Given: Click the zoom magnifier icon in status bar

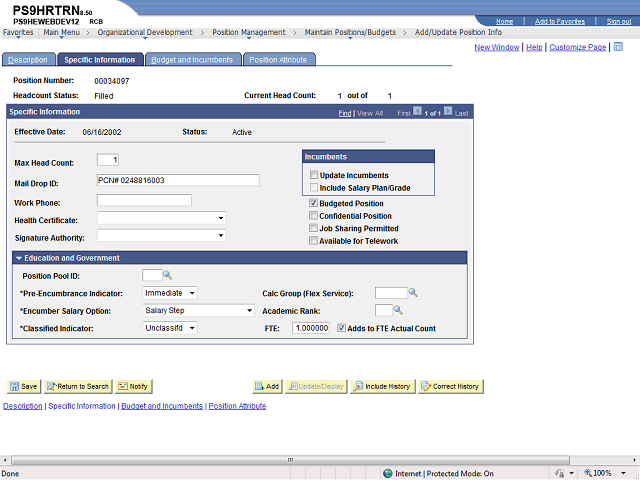Looking at the screenshot, I should click(588, 473).
